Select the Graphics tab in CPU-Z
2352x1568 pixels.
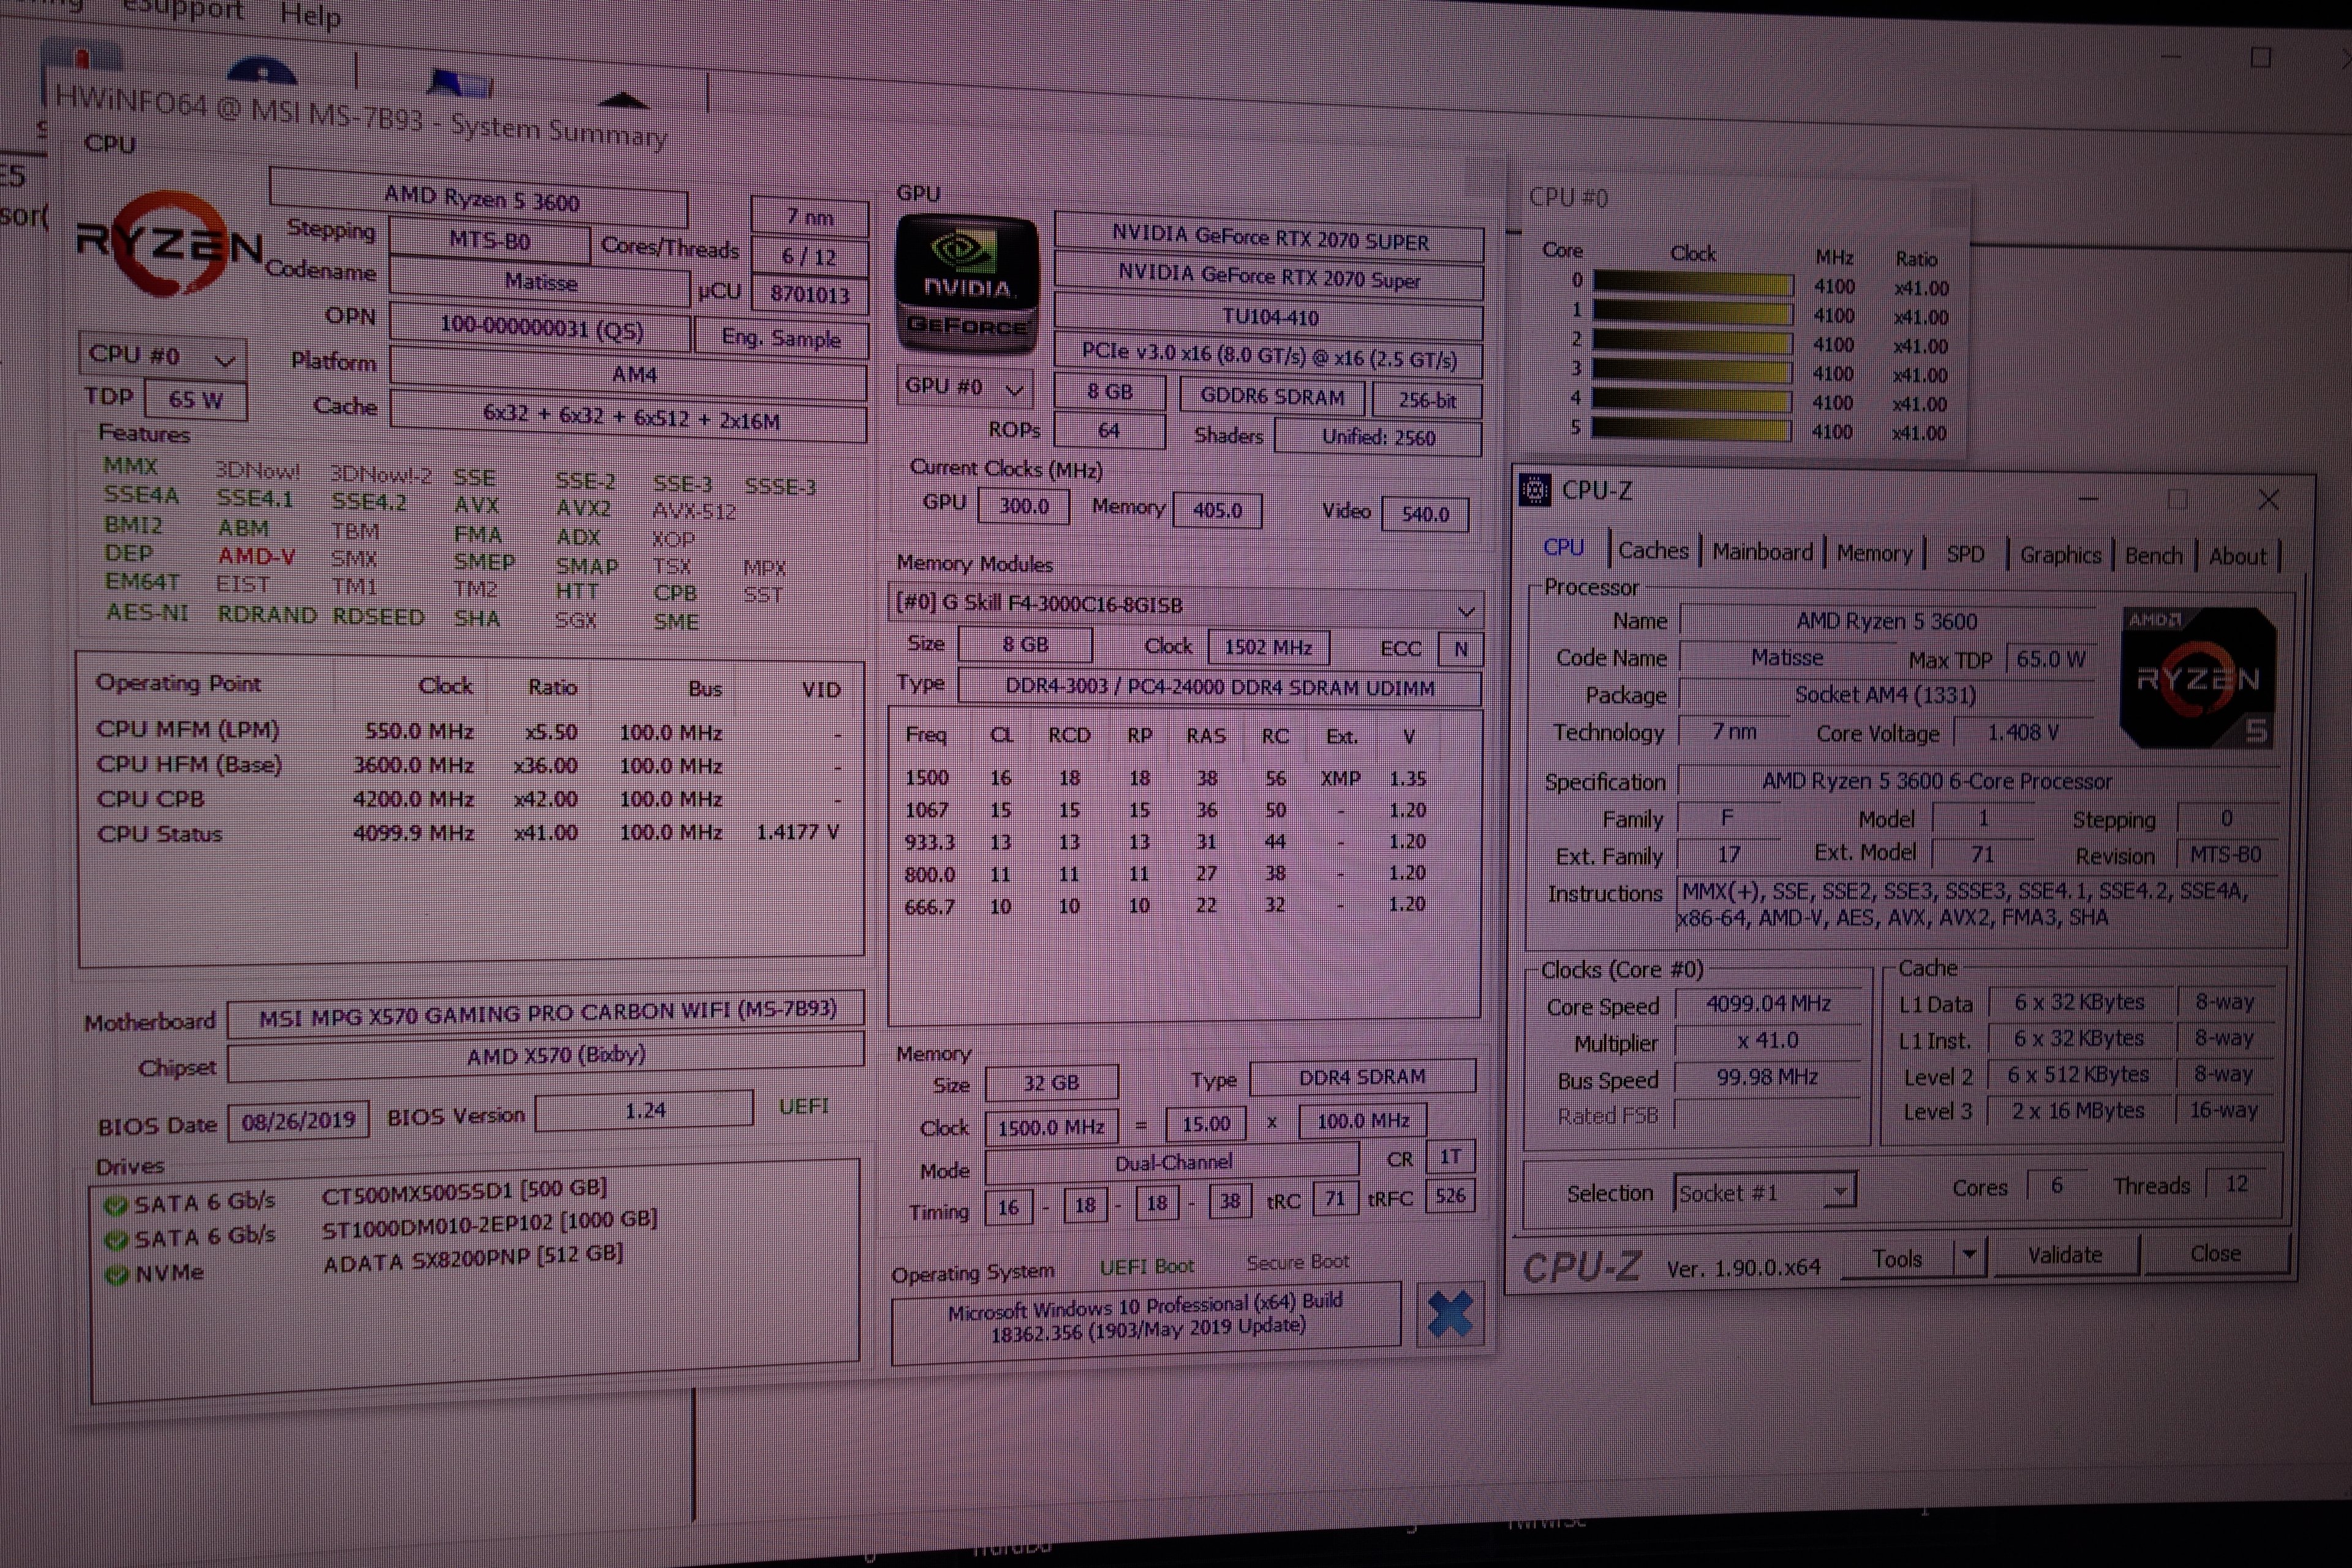(2060, 556)
